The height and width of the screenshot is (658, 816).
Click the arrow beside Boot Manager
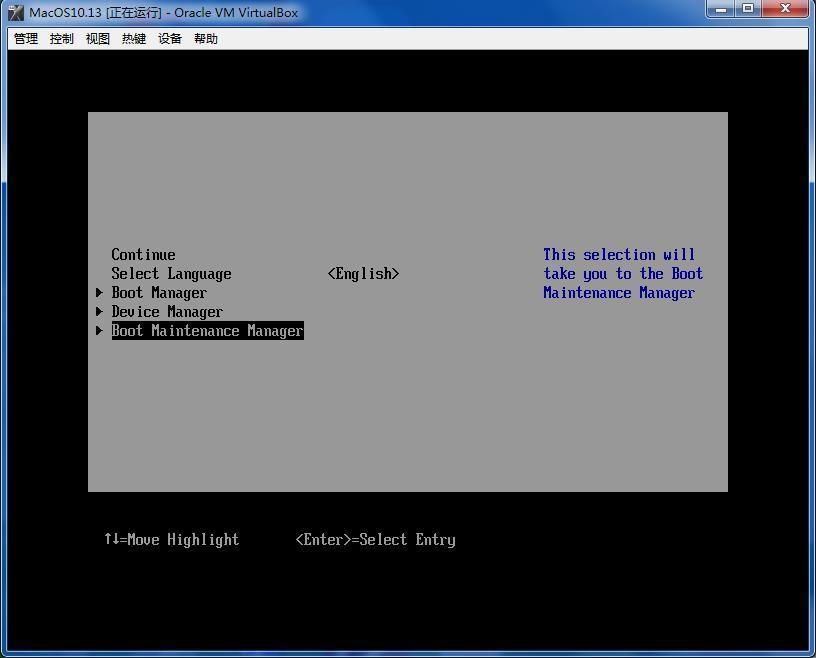click(99, 293)
